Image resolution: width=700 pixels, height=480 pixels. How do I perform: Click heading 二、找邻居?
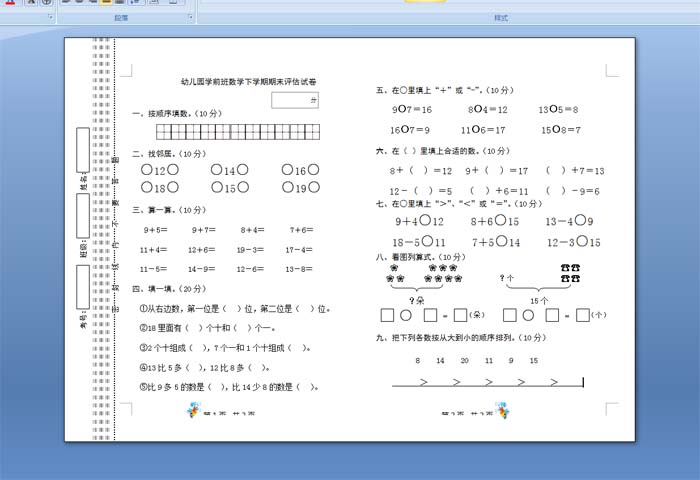pos(169,154)
